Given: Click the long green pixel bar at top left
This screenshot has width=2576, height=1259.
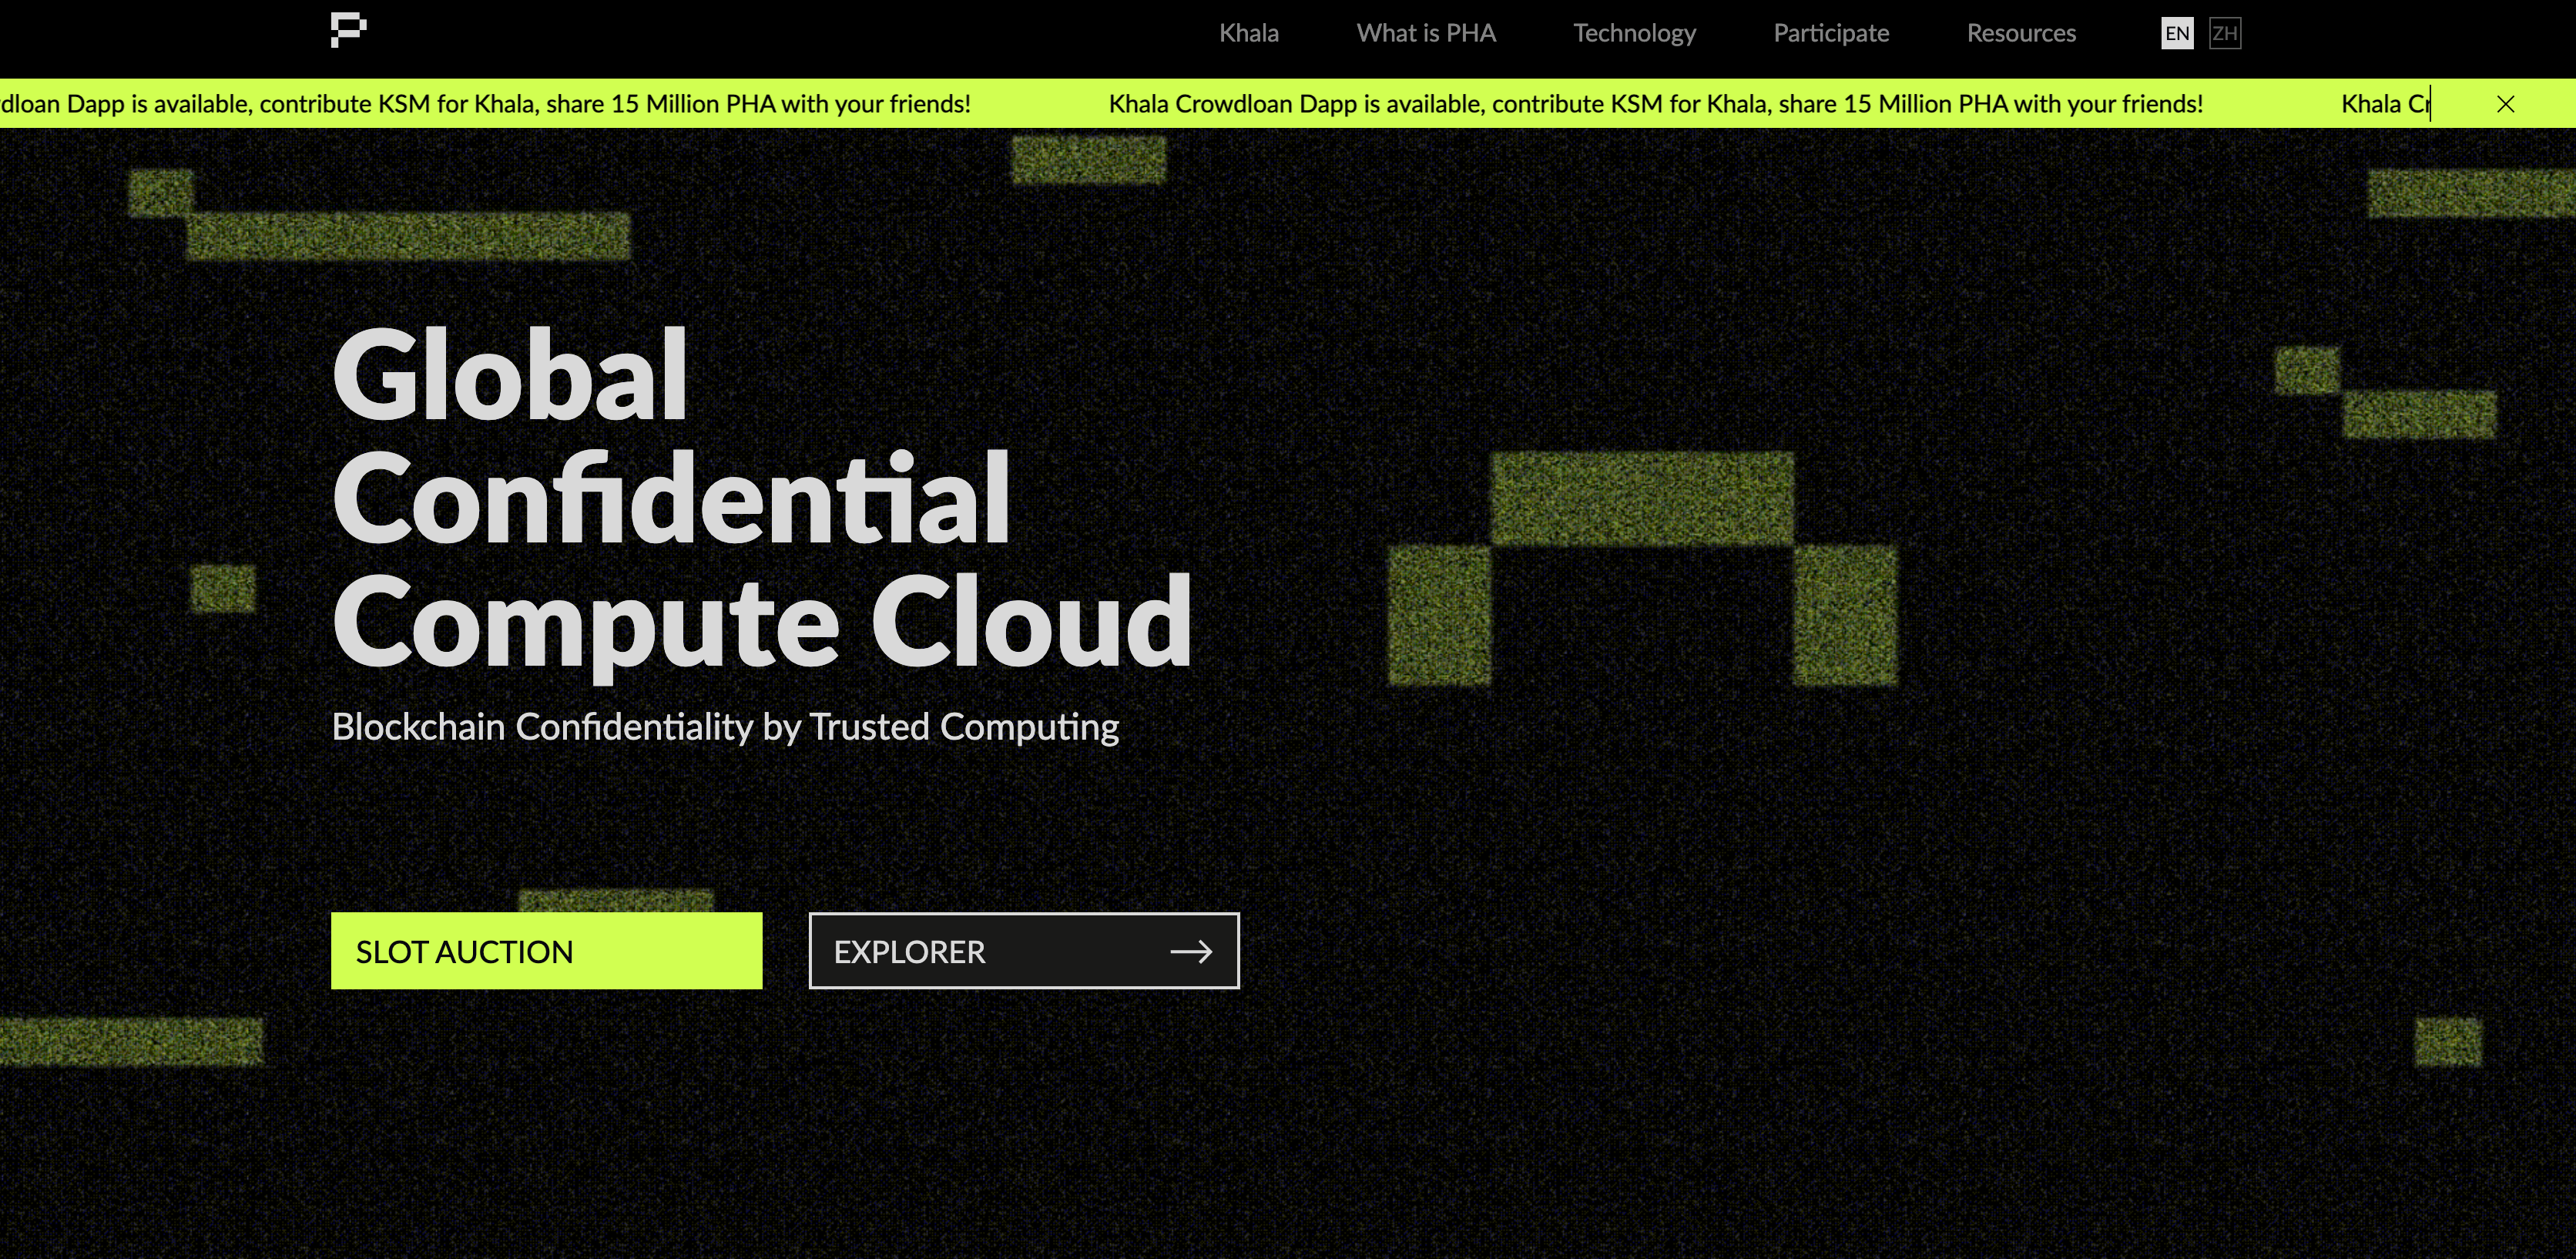Looking at the screenshot, I should 408,236.
